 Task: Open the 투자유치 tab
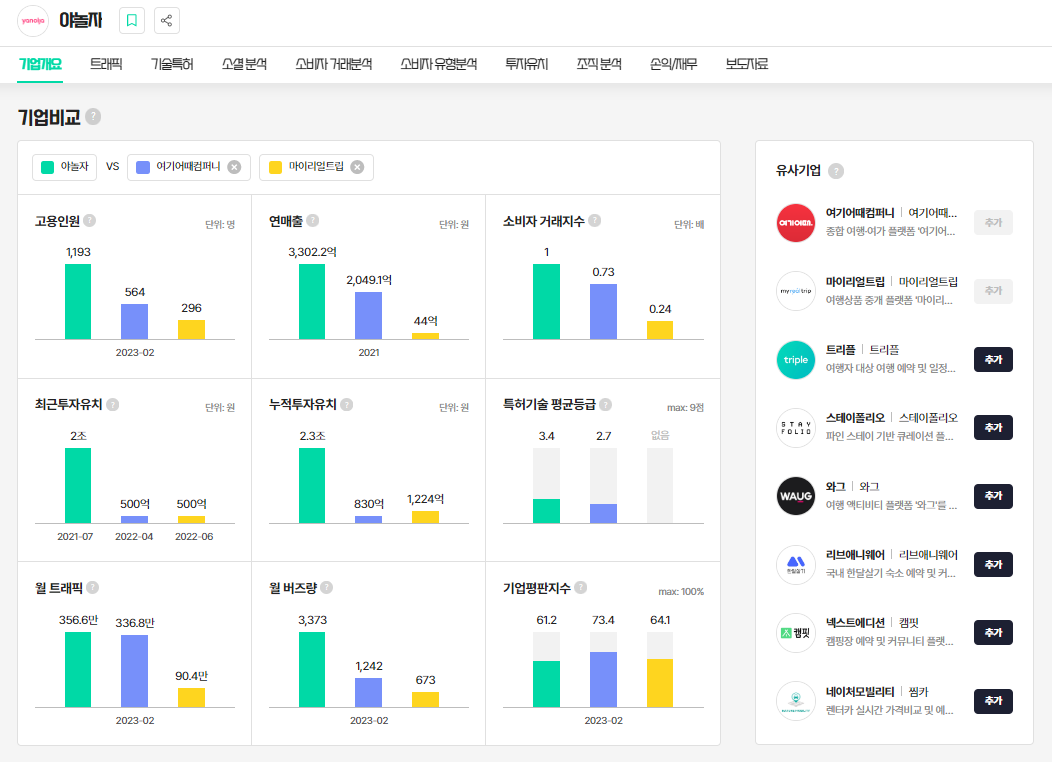pos(527,64)
